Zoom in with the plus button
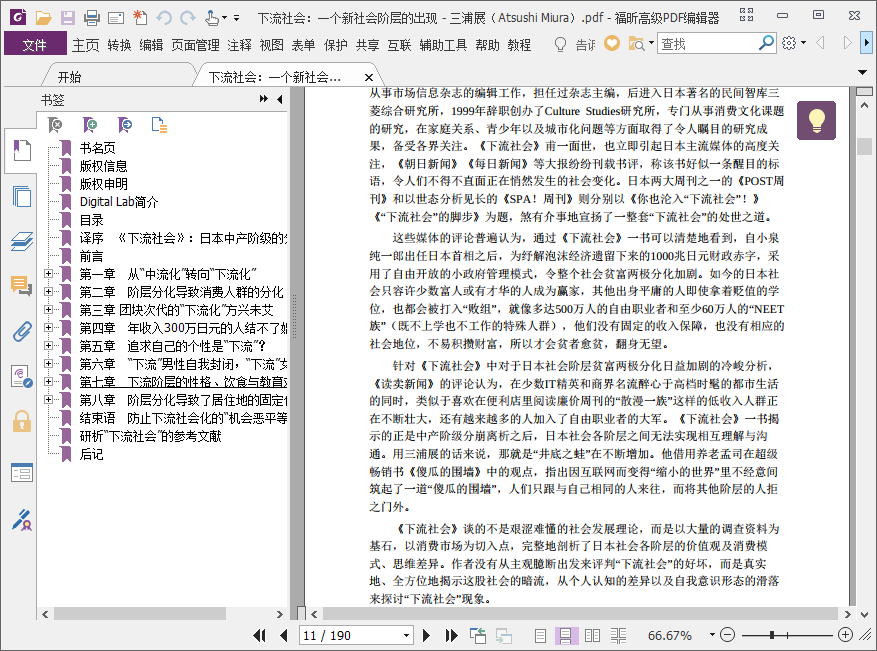877x651 pixels. (845, 635)
